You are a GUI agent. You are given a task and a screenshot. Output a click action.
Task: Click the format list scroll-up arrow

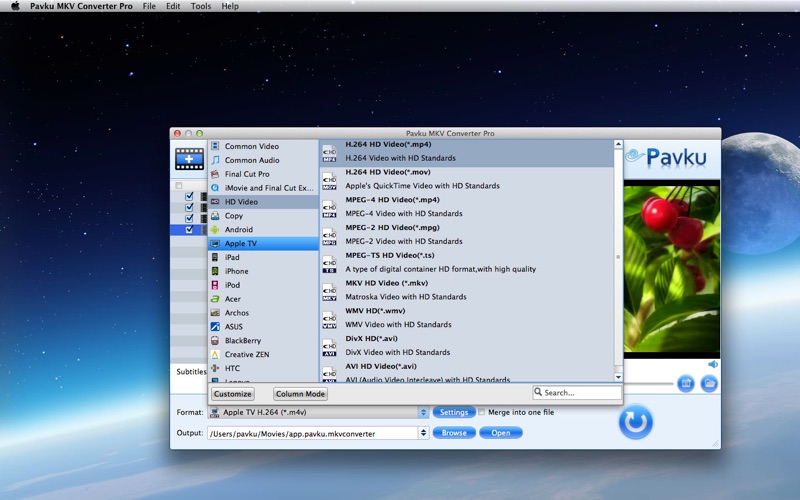point(618,144)
